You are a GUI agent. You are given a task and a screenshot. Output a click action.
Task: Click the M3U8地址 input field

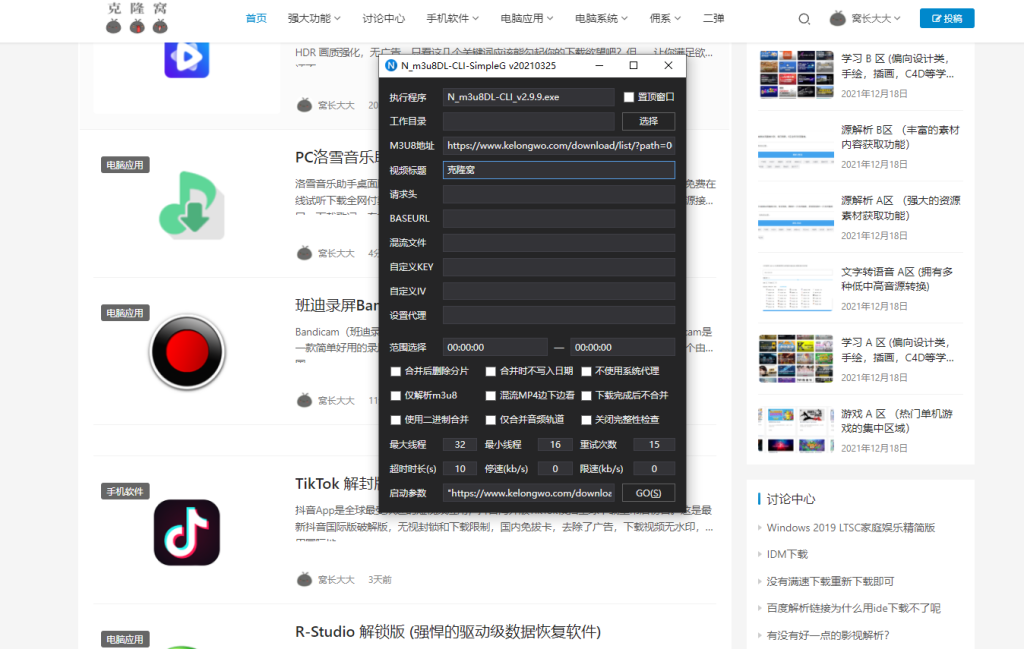pos(558,146)
